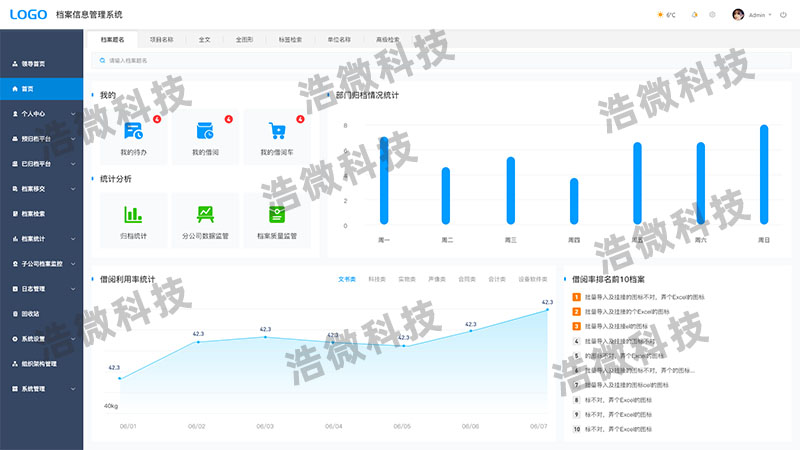This screenshot has width=800, height=450.
Task: Switch to the 高级检索 tab
Action: pyautogui.click(x=388, y=39)
